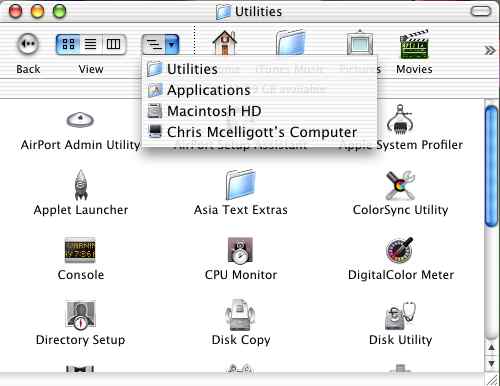Show more toolbar items chevron
Viewport: 500px width, 386px height.
pyautogui.click(x=490, y=51)
